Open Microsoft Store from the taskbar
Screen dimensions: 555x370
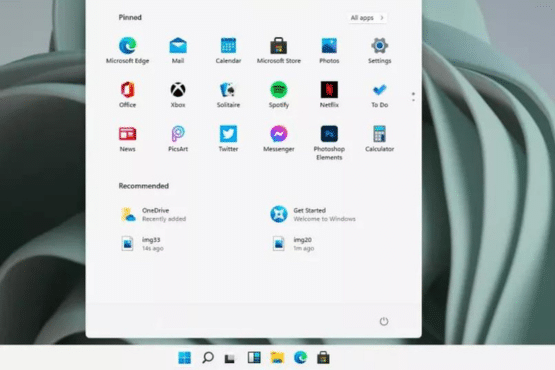coord(323,358)
